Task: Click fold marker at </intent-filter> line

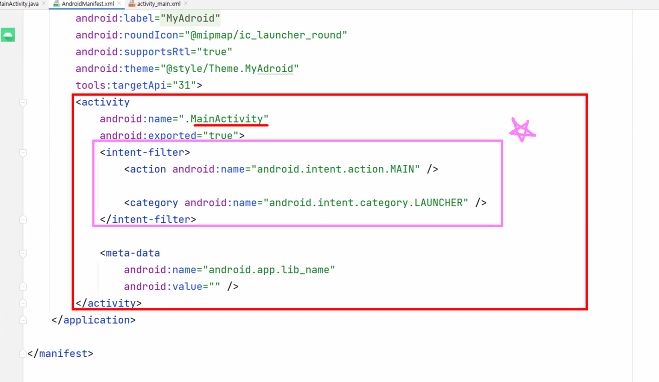Action: point(23,219)
